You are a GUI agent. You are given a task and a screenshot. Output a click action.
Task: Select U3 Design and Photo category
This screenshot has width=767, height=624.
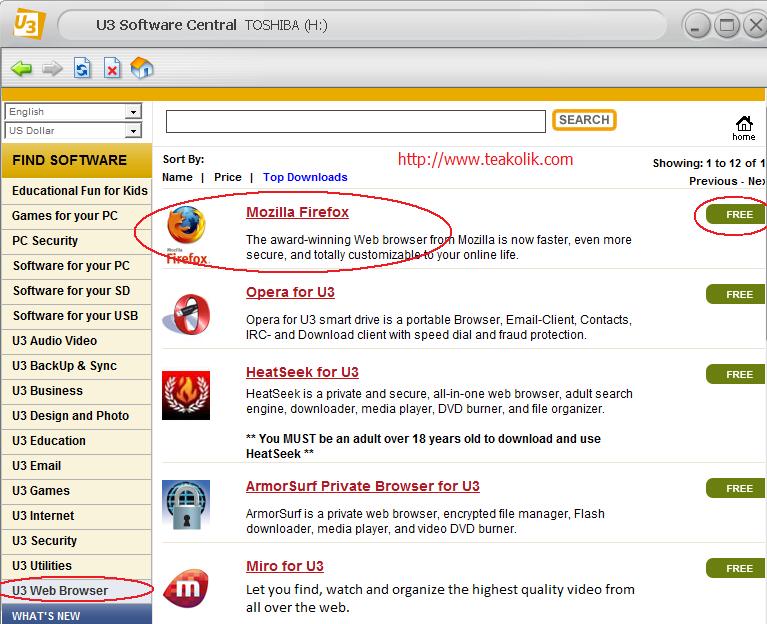click(x=77, y=416)
